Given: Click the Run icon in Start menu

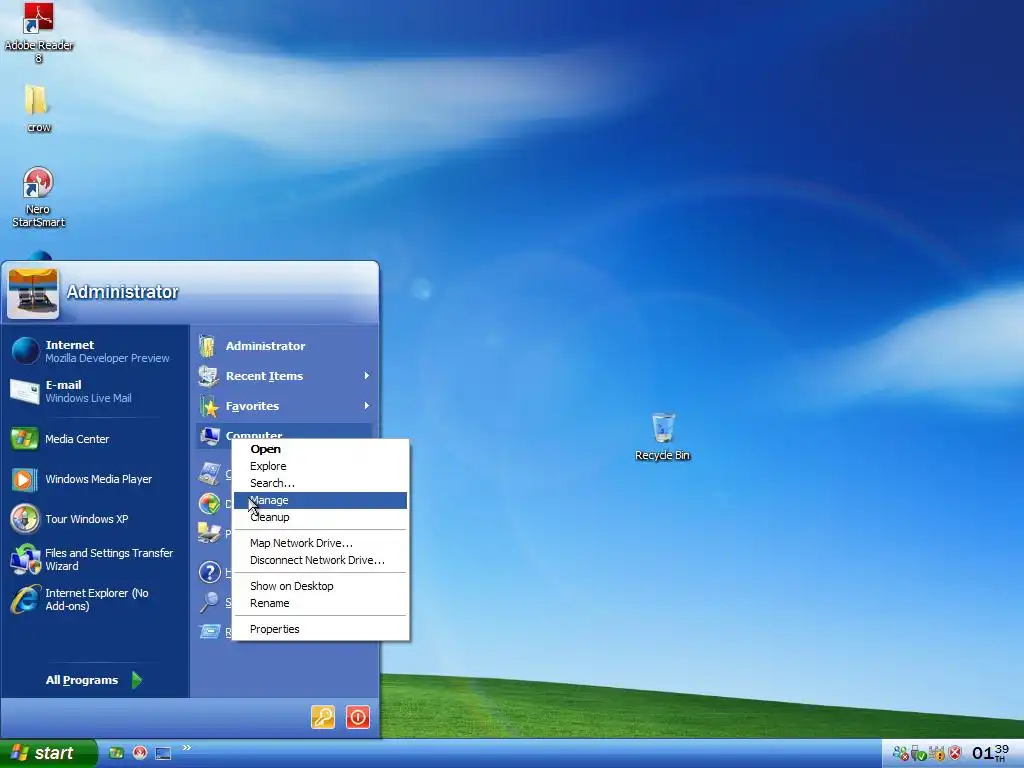Looking at the screenshot, I should click(x=210, y=632).
